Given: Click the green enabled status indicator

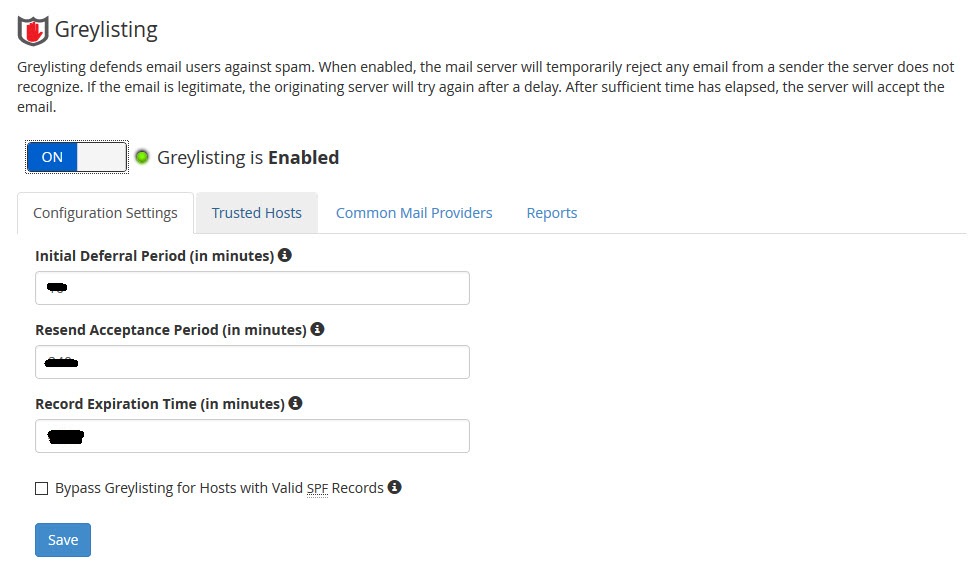Looking at the screenshot, I should (x=142, y=157).
